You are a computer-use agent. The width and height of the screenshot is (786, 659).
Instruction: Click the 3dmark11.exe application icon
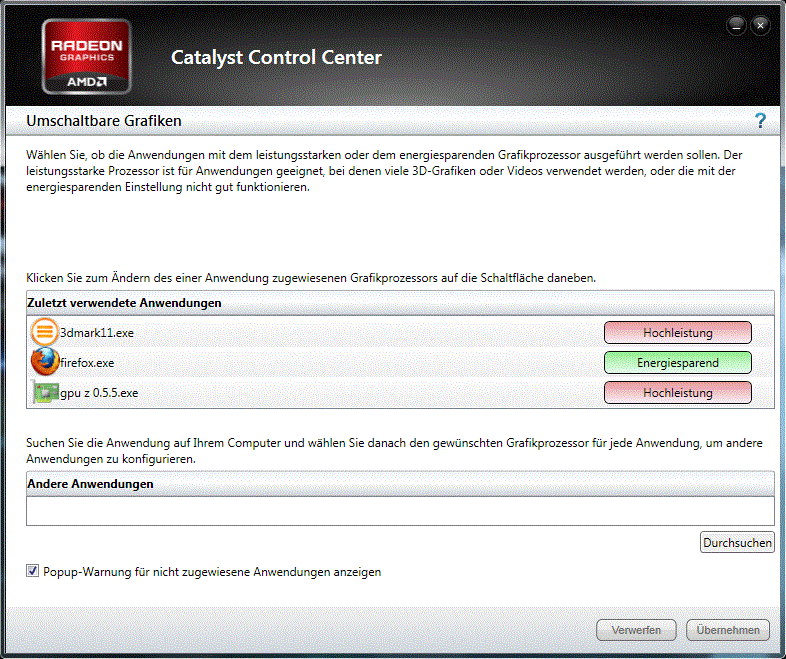pyautogui.click(x=44, y=332)
